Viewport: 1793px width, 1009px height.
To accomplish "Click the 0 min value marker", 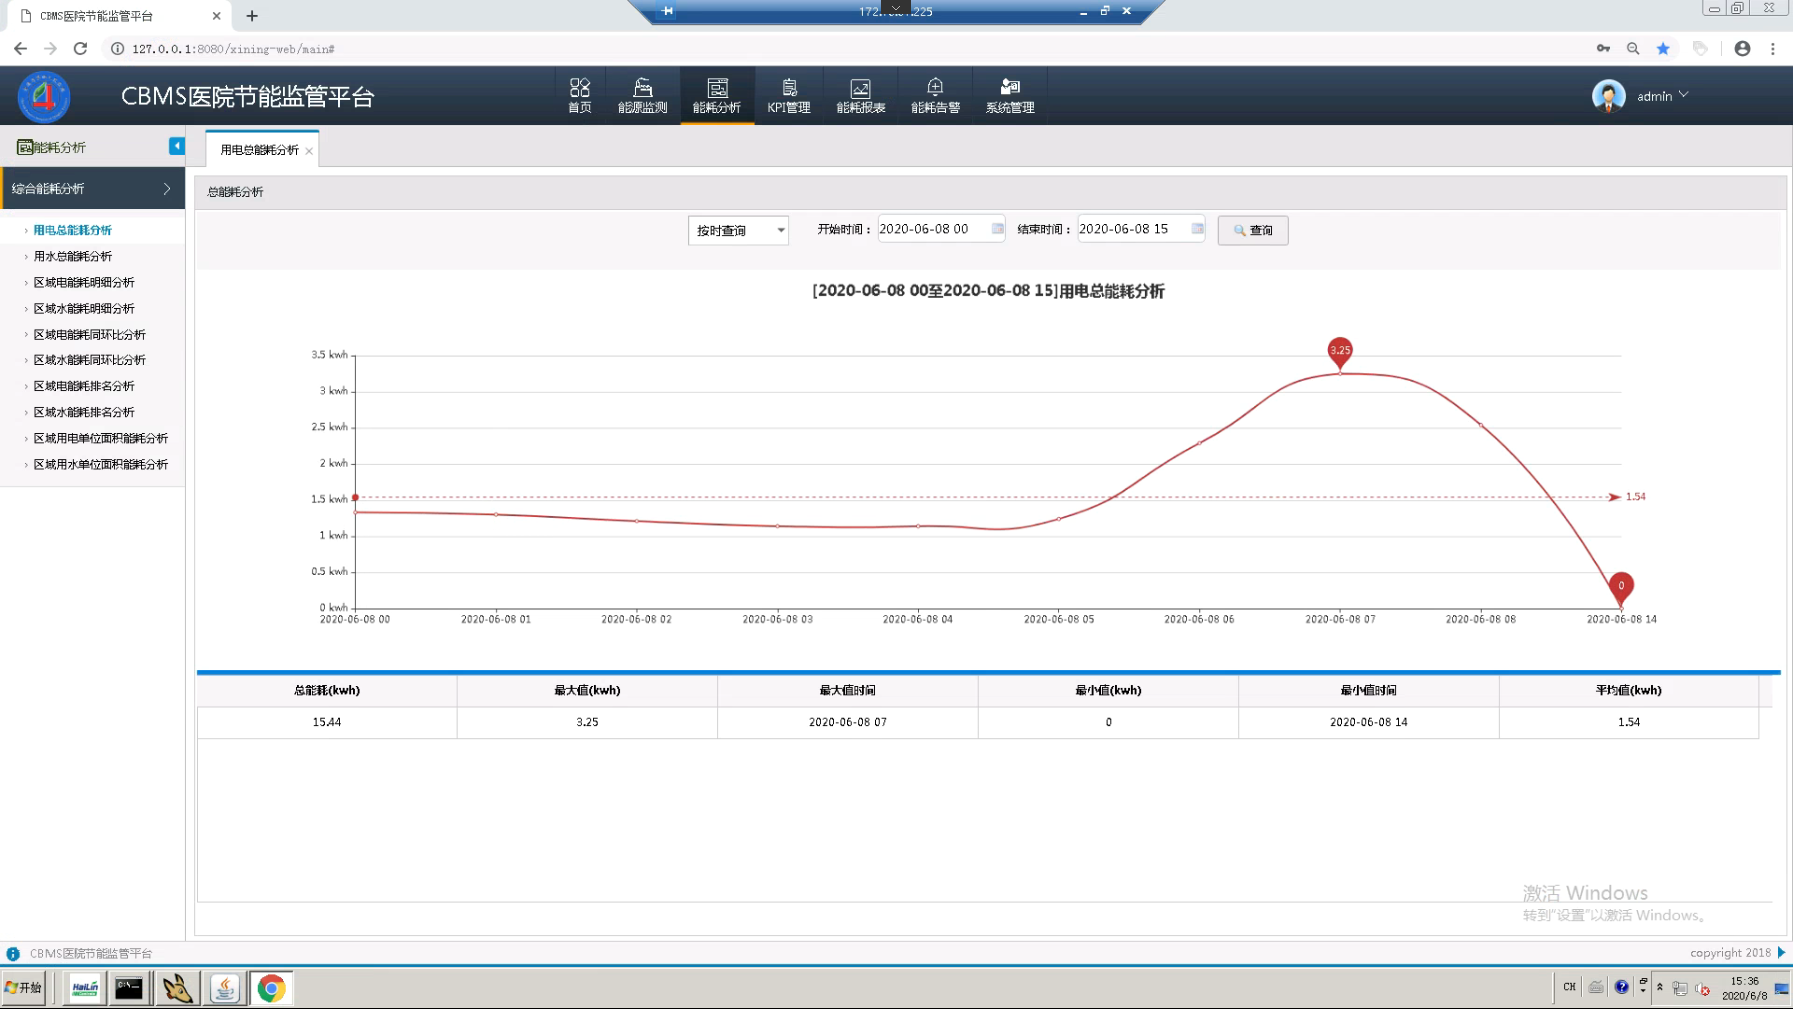I will [1621, 587].
